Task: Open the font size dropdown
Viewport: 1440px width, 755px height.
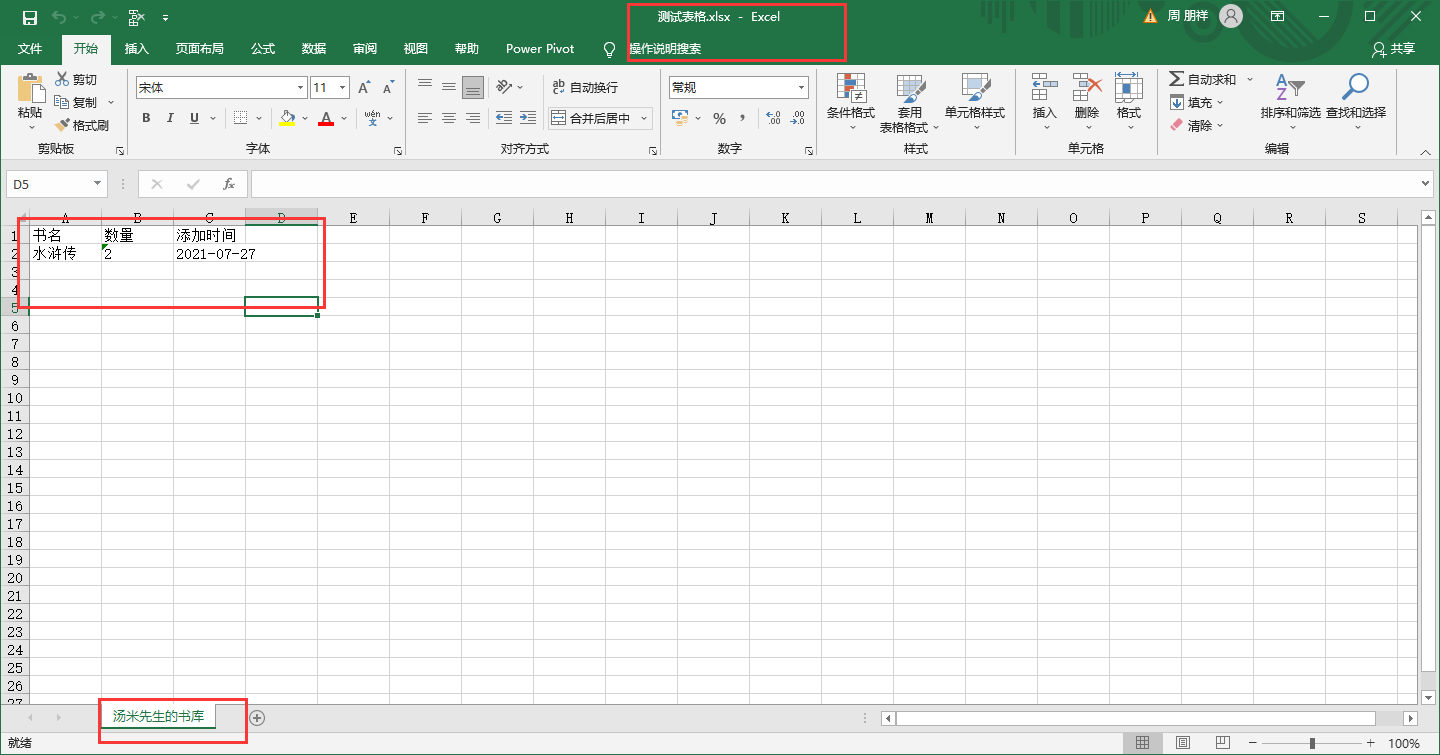Action: (343, 88)
